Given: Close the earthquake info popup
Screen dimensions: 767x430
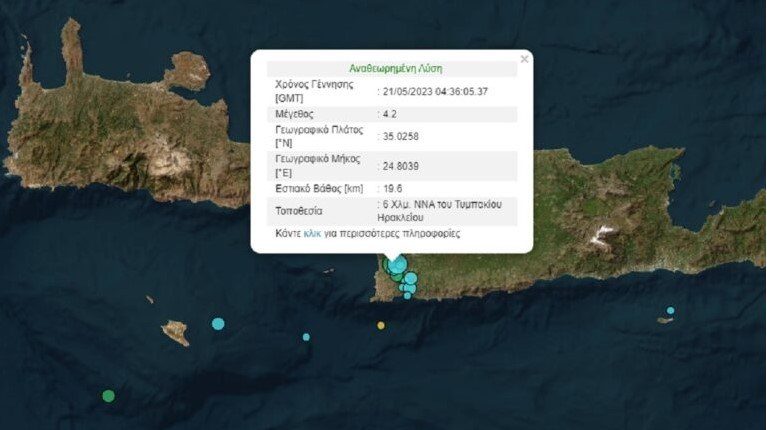Looking at the screenshot, I should 524,59.
